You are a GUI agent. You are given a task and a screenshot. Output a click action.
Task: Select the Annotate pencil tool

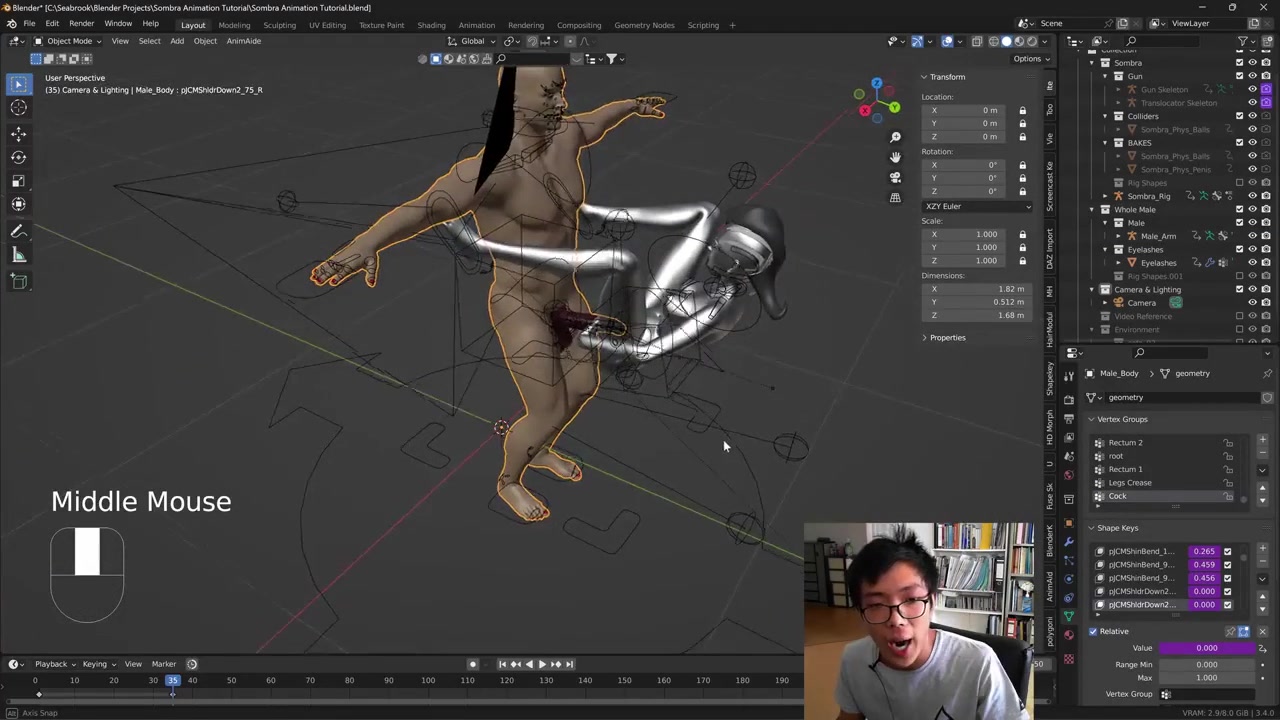tap(18, 231)
